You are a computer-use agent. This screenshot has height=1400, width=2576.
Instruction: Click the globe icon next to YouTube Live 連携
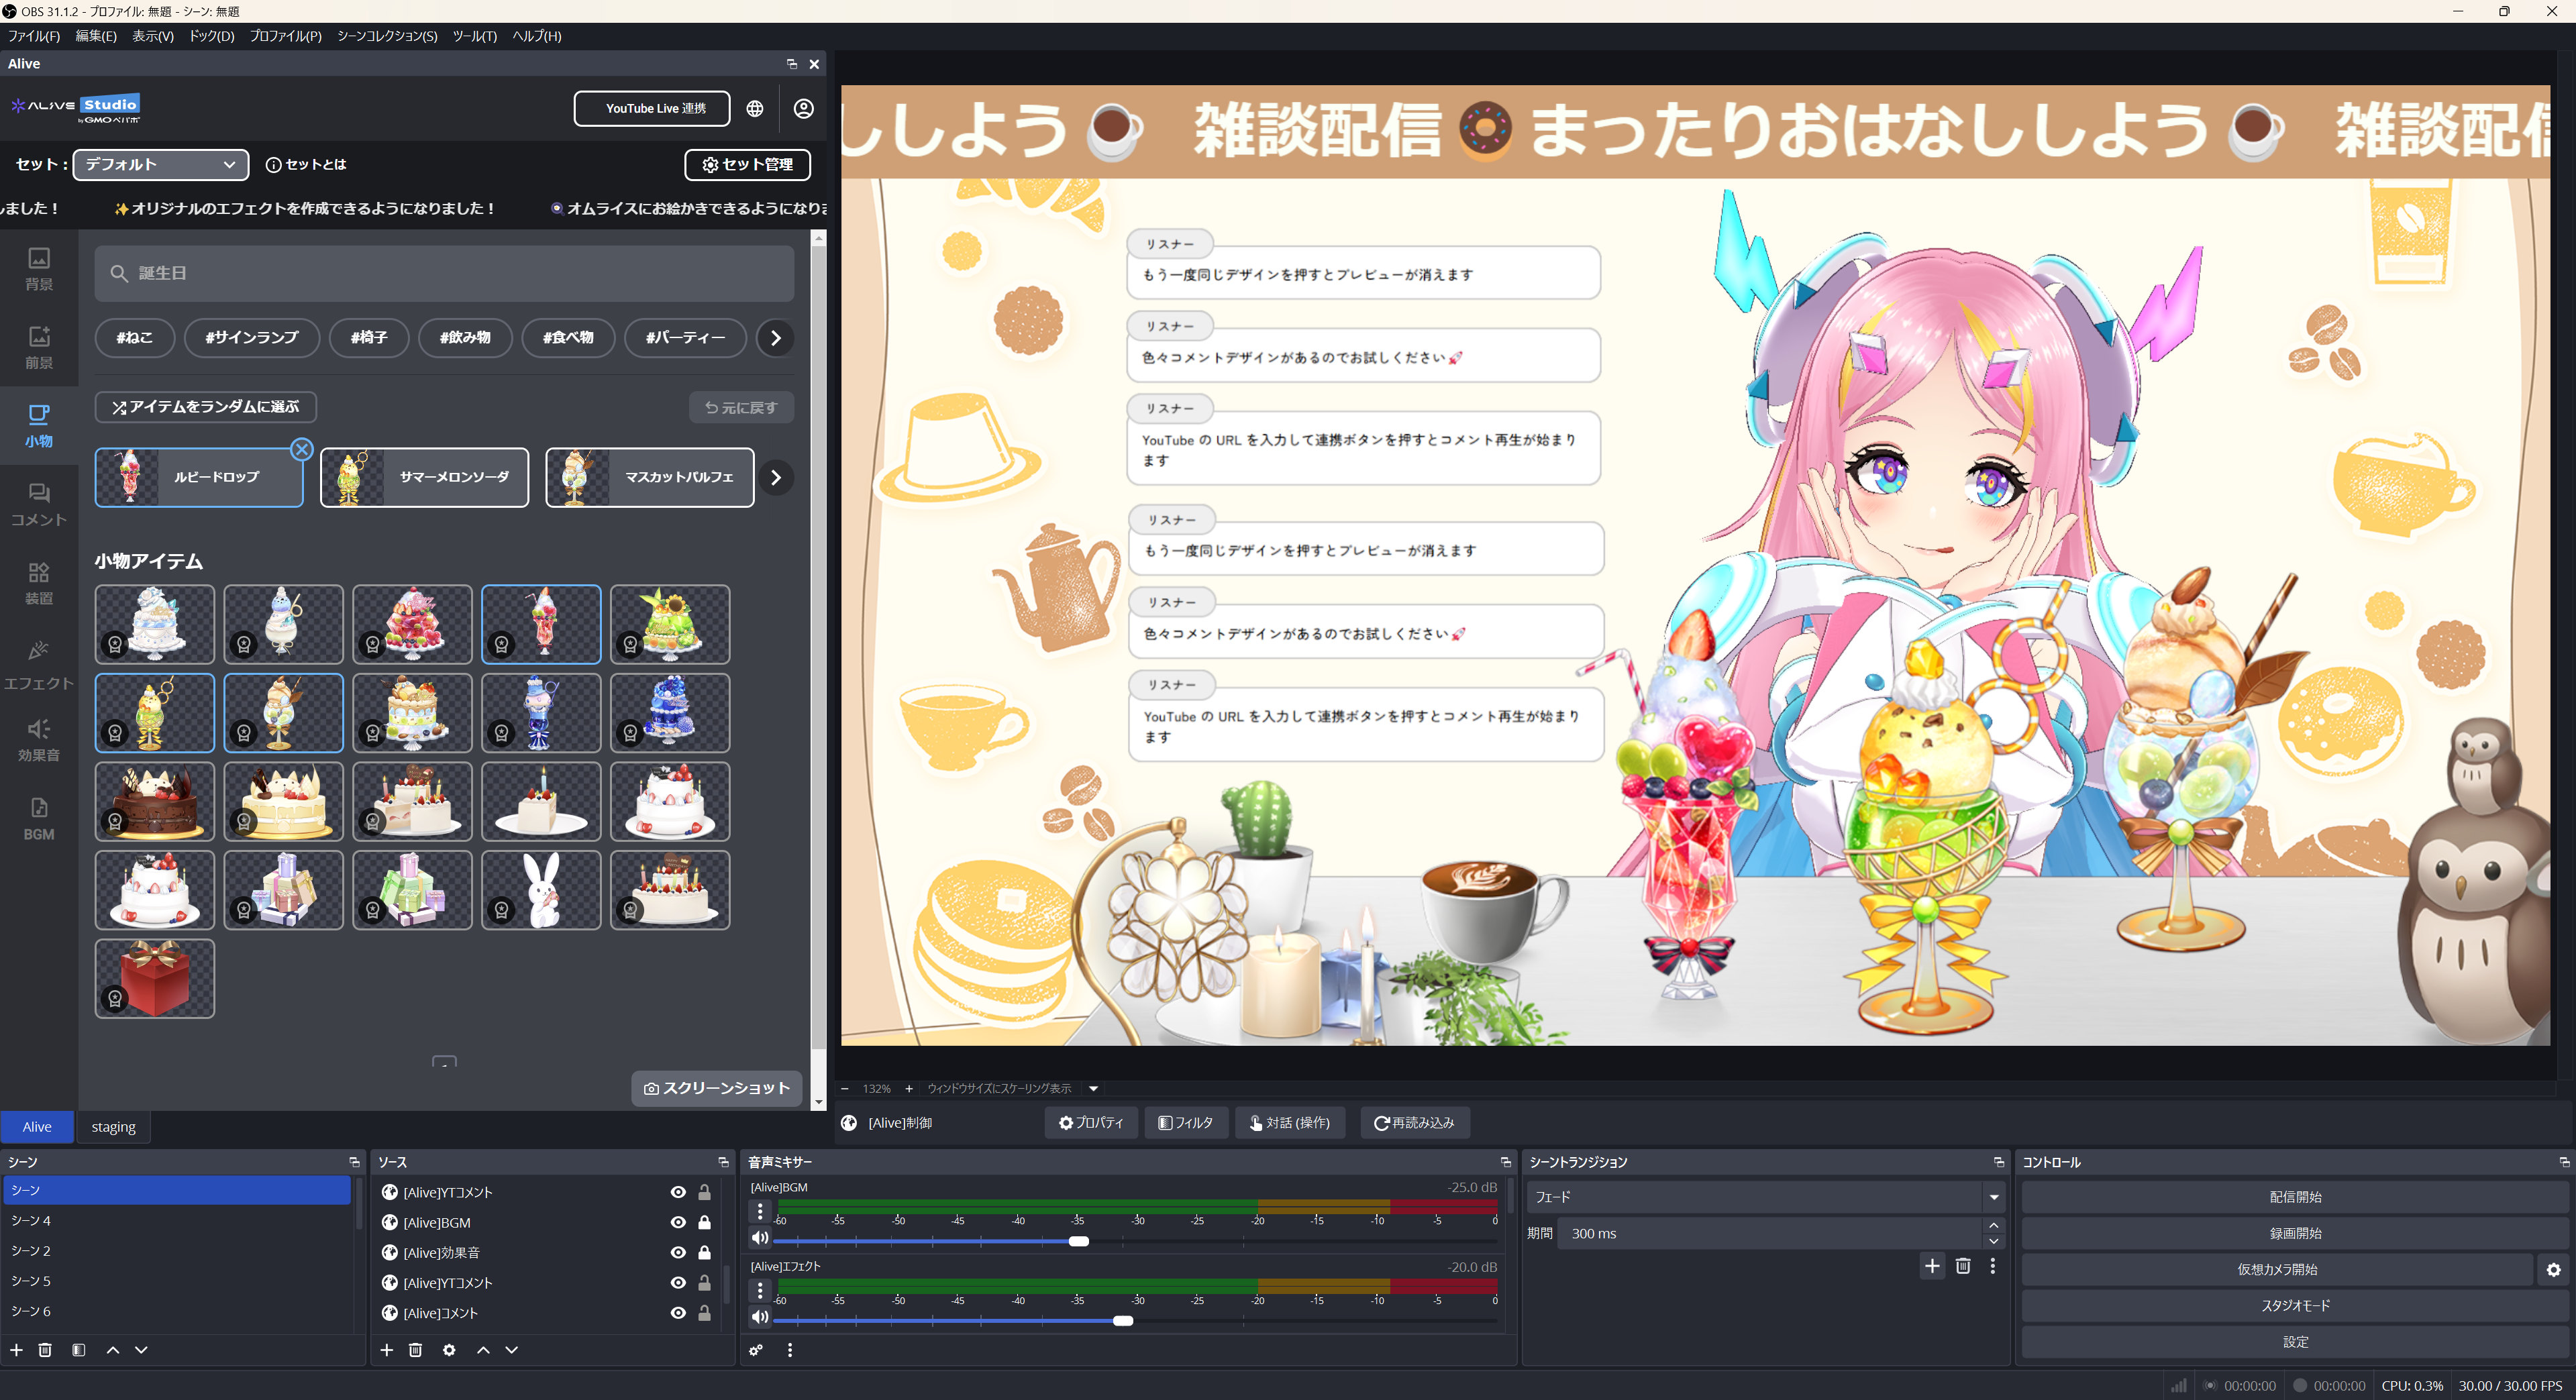click(756, 108)
